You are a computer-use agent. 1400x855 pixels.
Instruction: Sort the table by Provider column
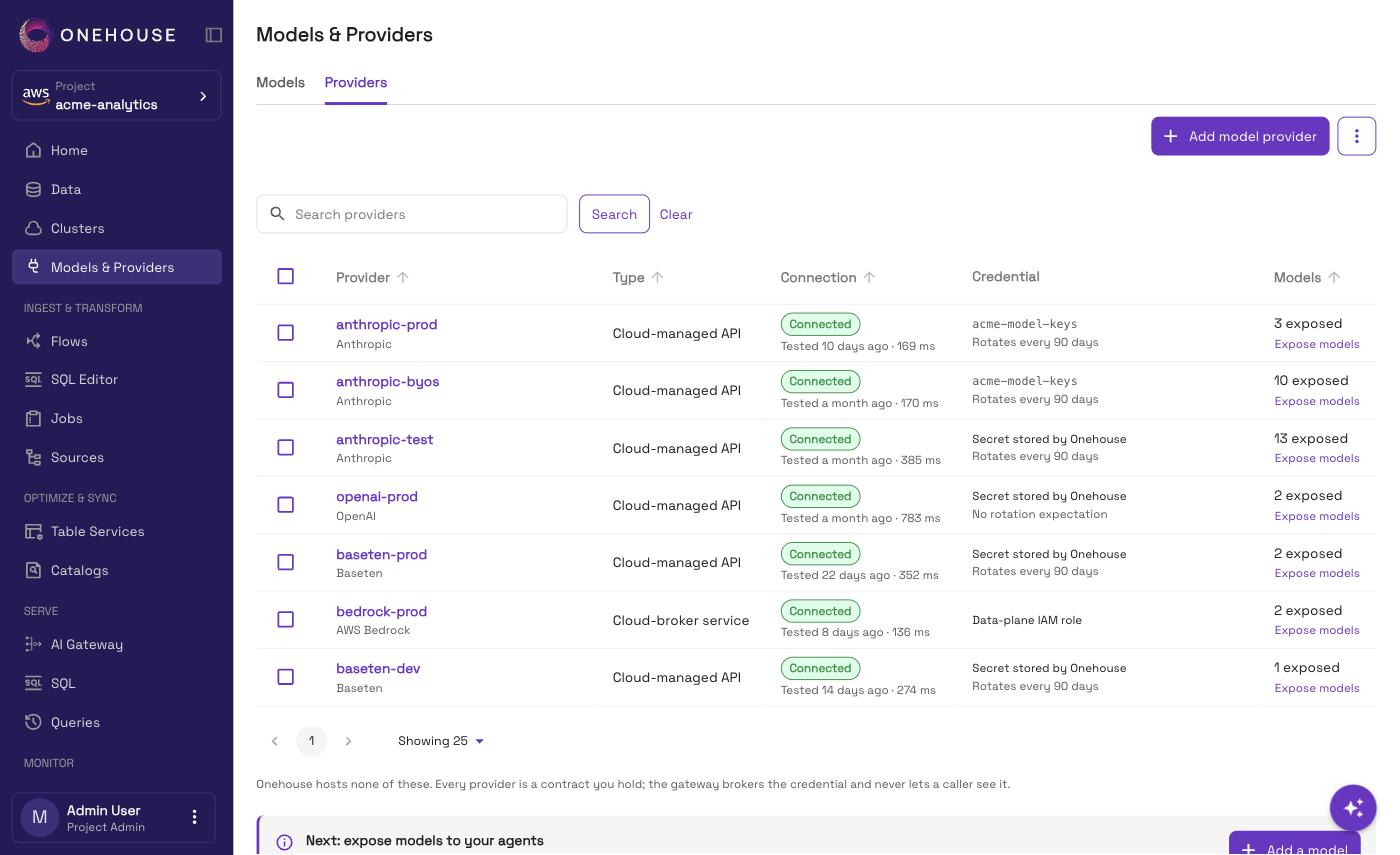[x=372, y=277]
